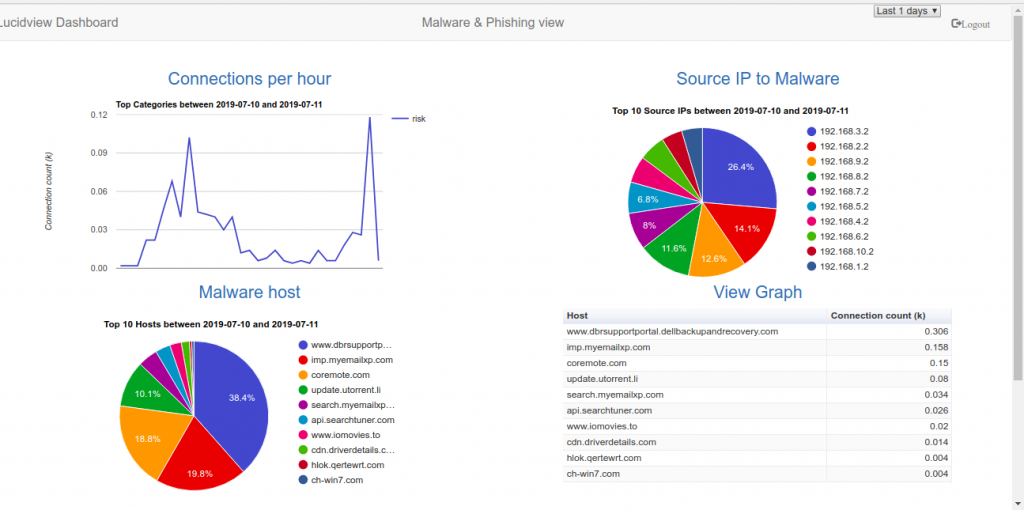1024x510 pixels.
Task: Click the search.myemailxp... legend entry
Action: coord(346,405)
